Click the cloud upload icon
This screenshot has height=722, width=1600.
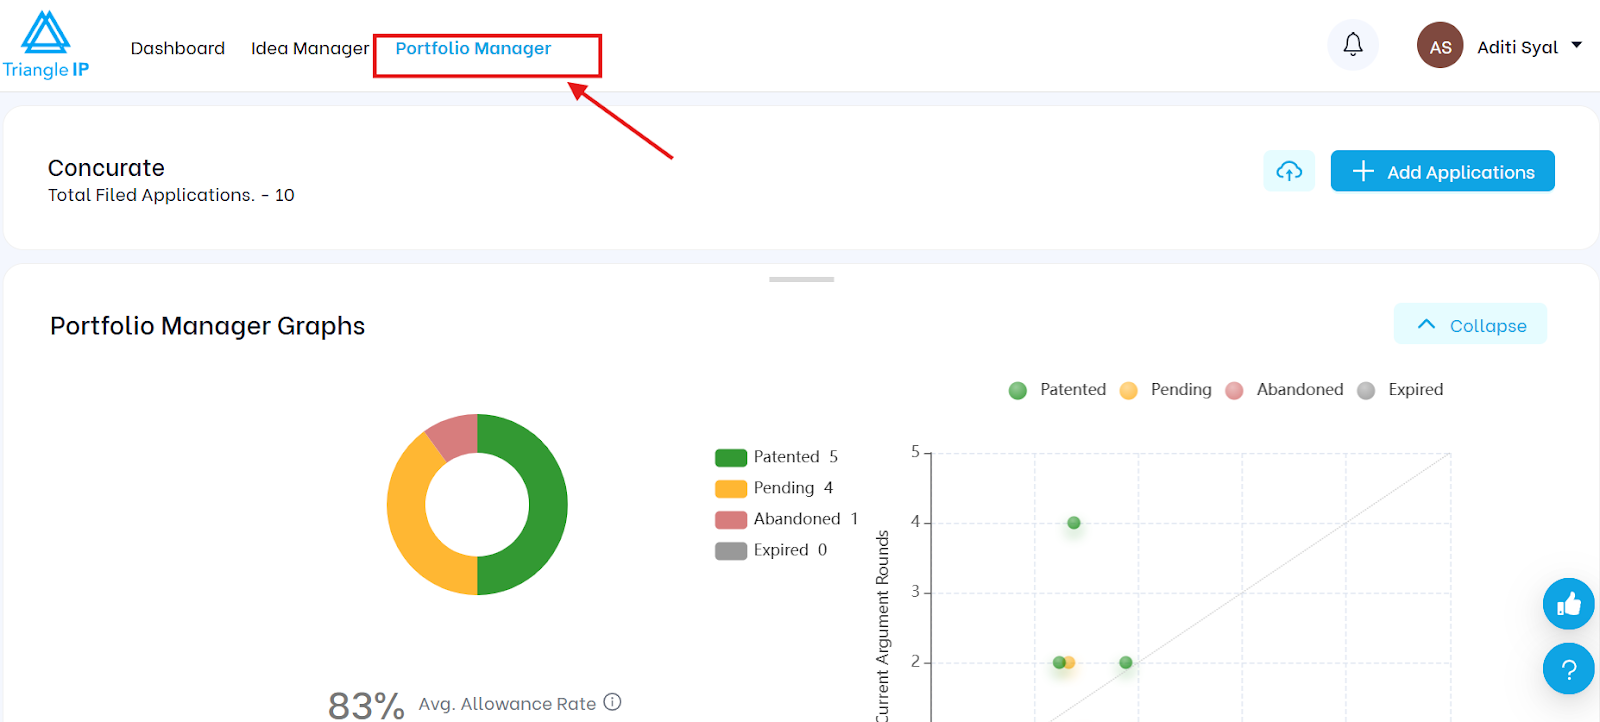[x=1289, y=171]
